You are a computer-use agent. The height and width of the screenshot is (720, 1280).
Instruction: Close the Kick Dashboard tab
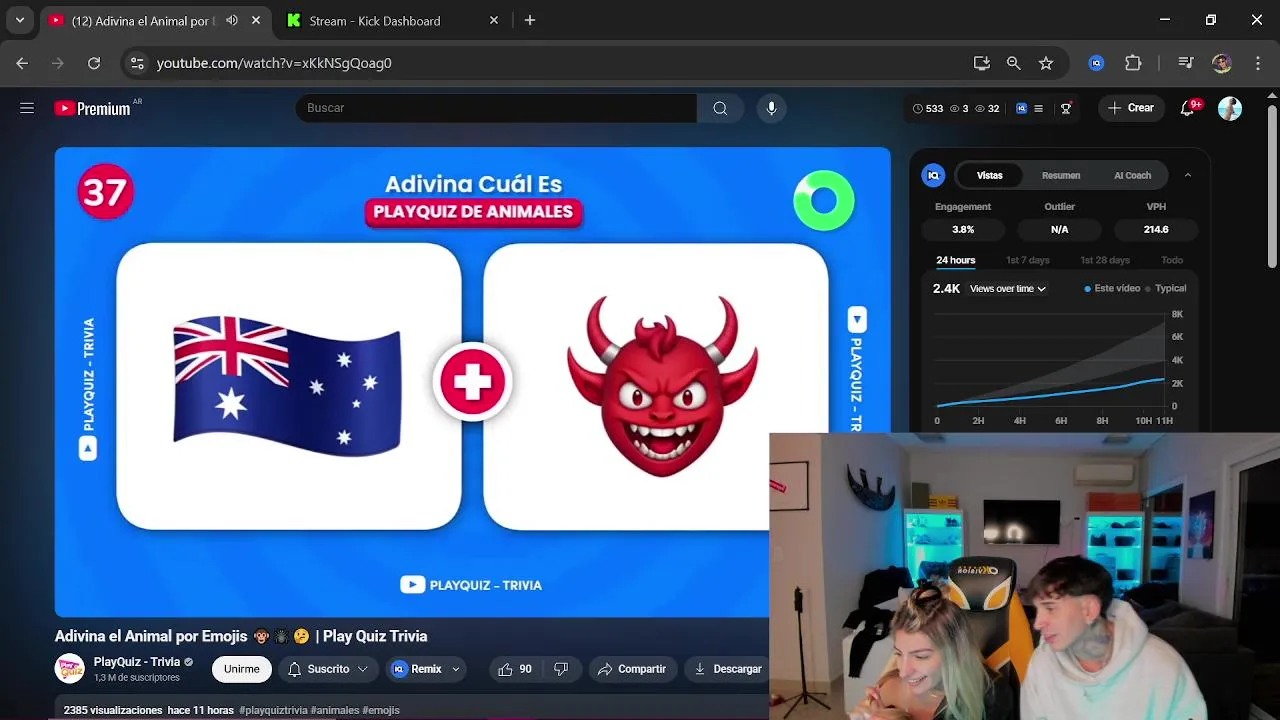click(x=493, y=20)
